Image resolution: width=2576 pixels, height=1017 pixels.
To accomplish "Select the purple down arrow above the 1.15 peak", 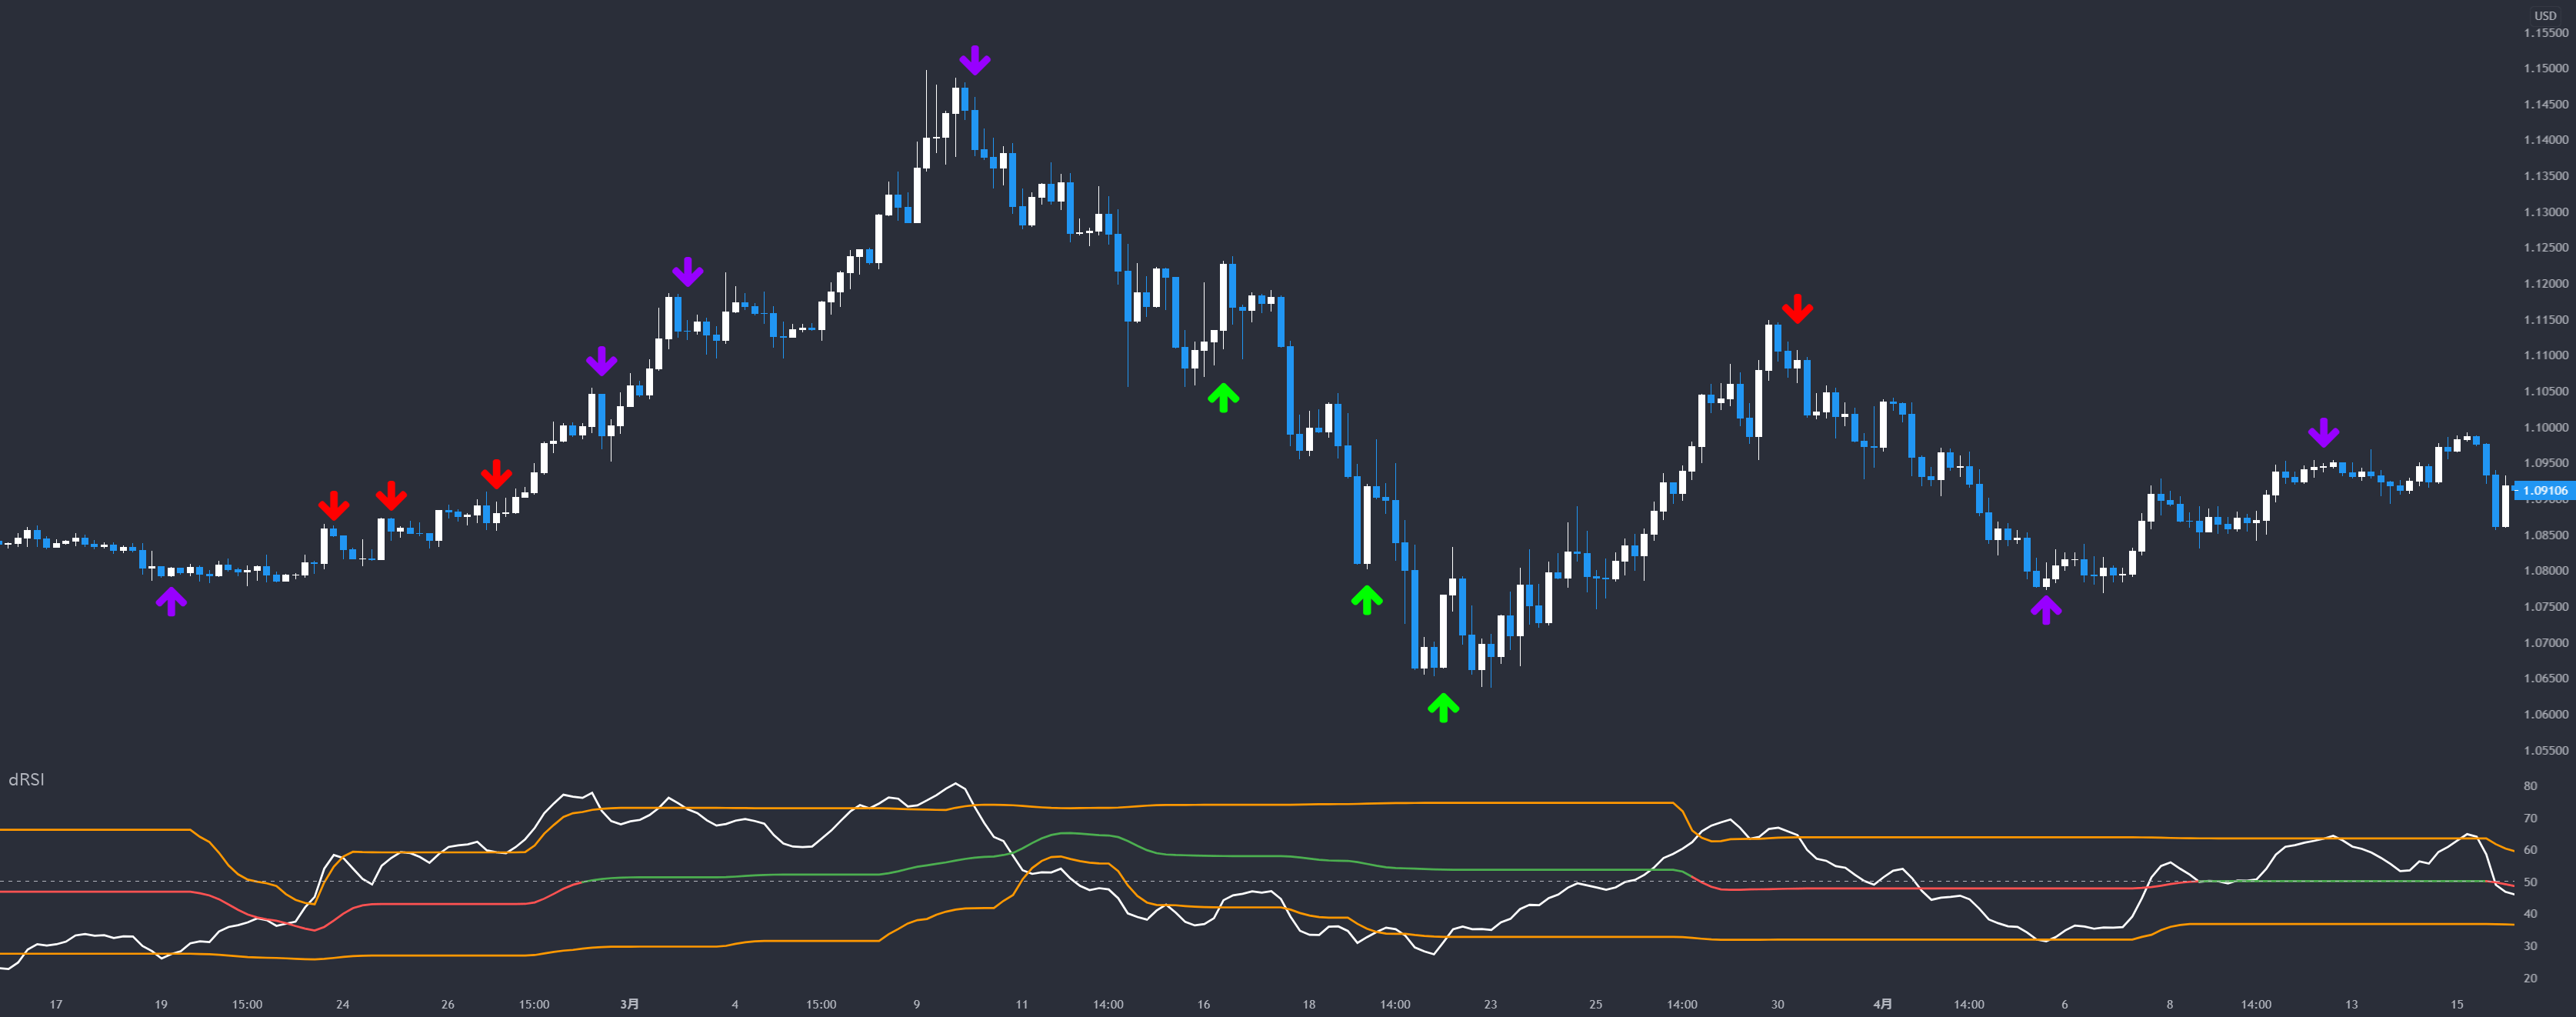I will 975,60.
